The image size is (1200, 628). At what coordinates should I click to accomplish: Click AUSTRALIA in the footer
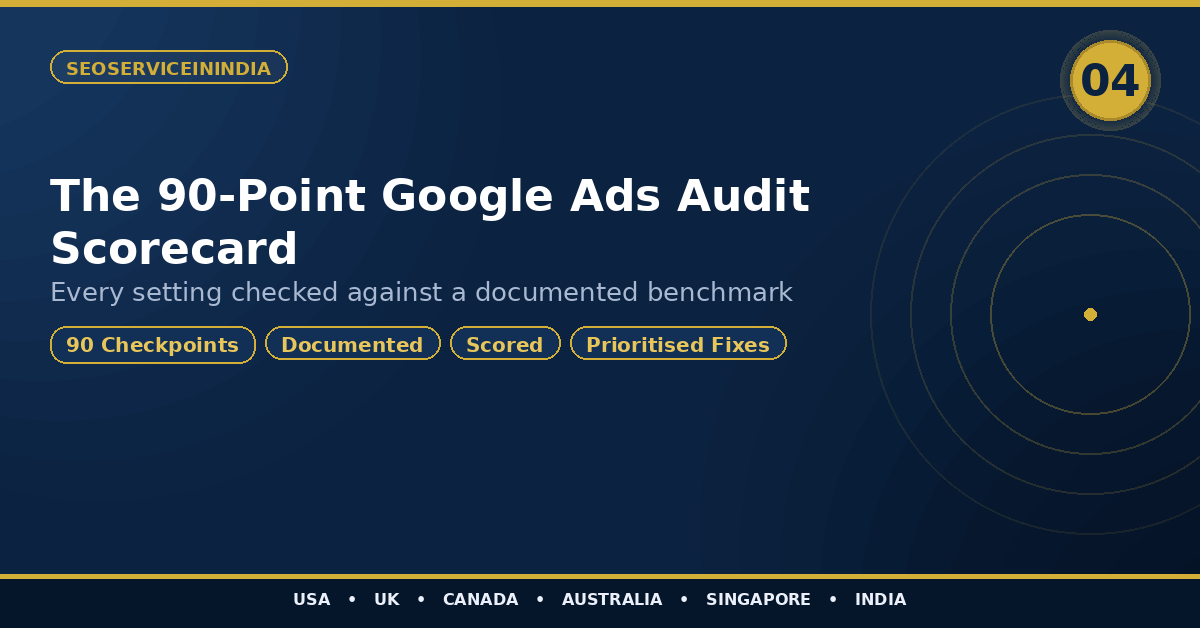click(x=612, y=600)
